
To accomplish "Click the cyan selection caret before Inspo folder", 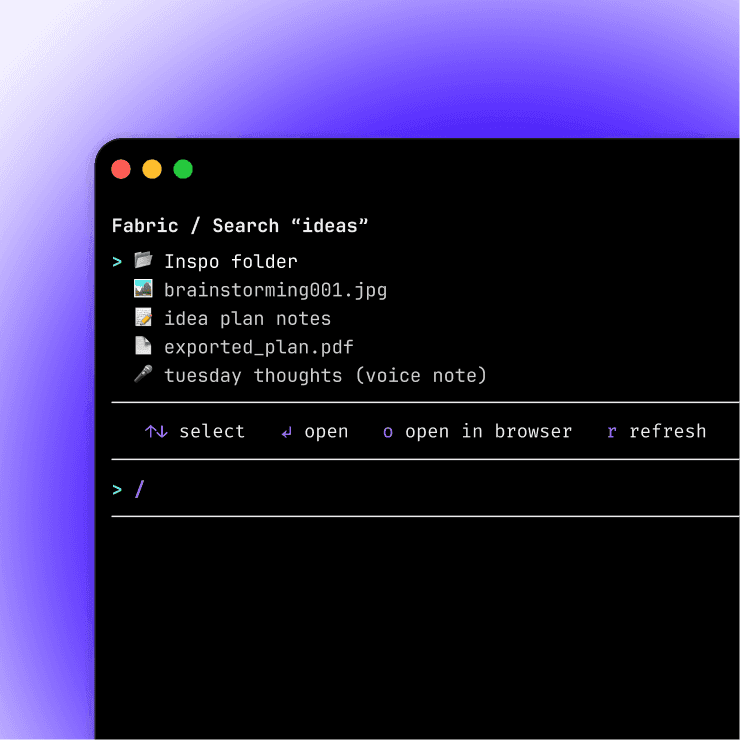I will pyautogui.click(x=117, y=261).
